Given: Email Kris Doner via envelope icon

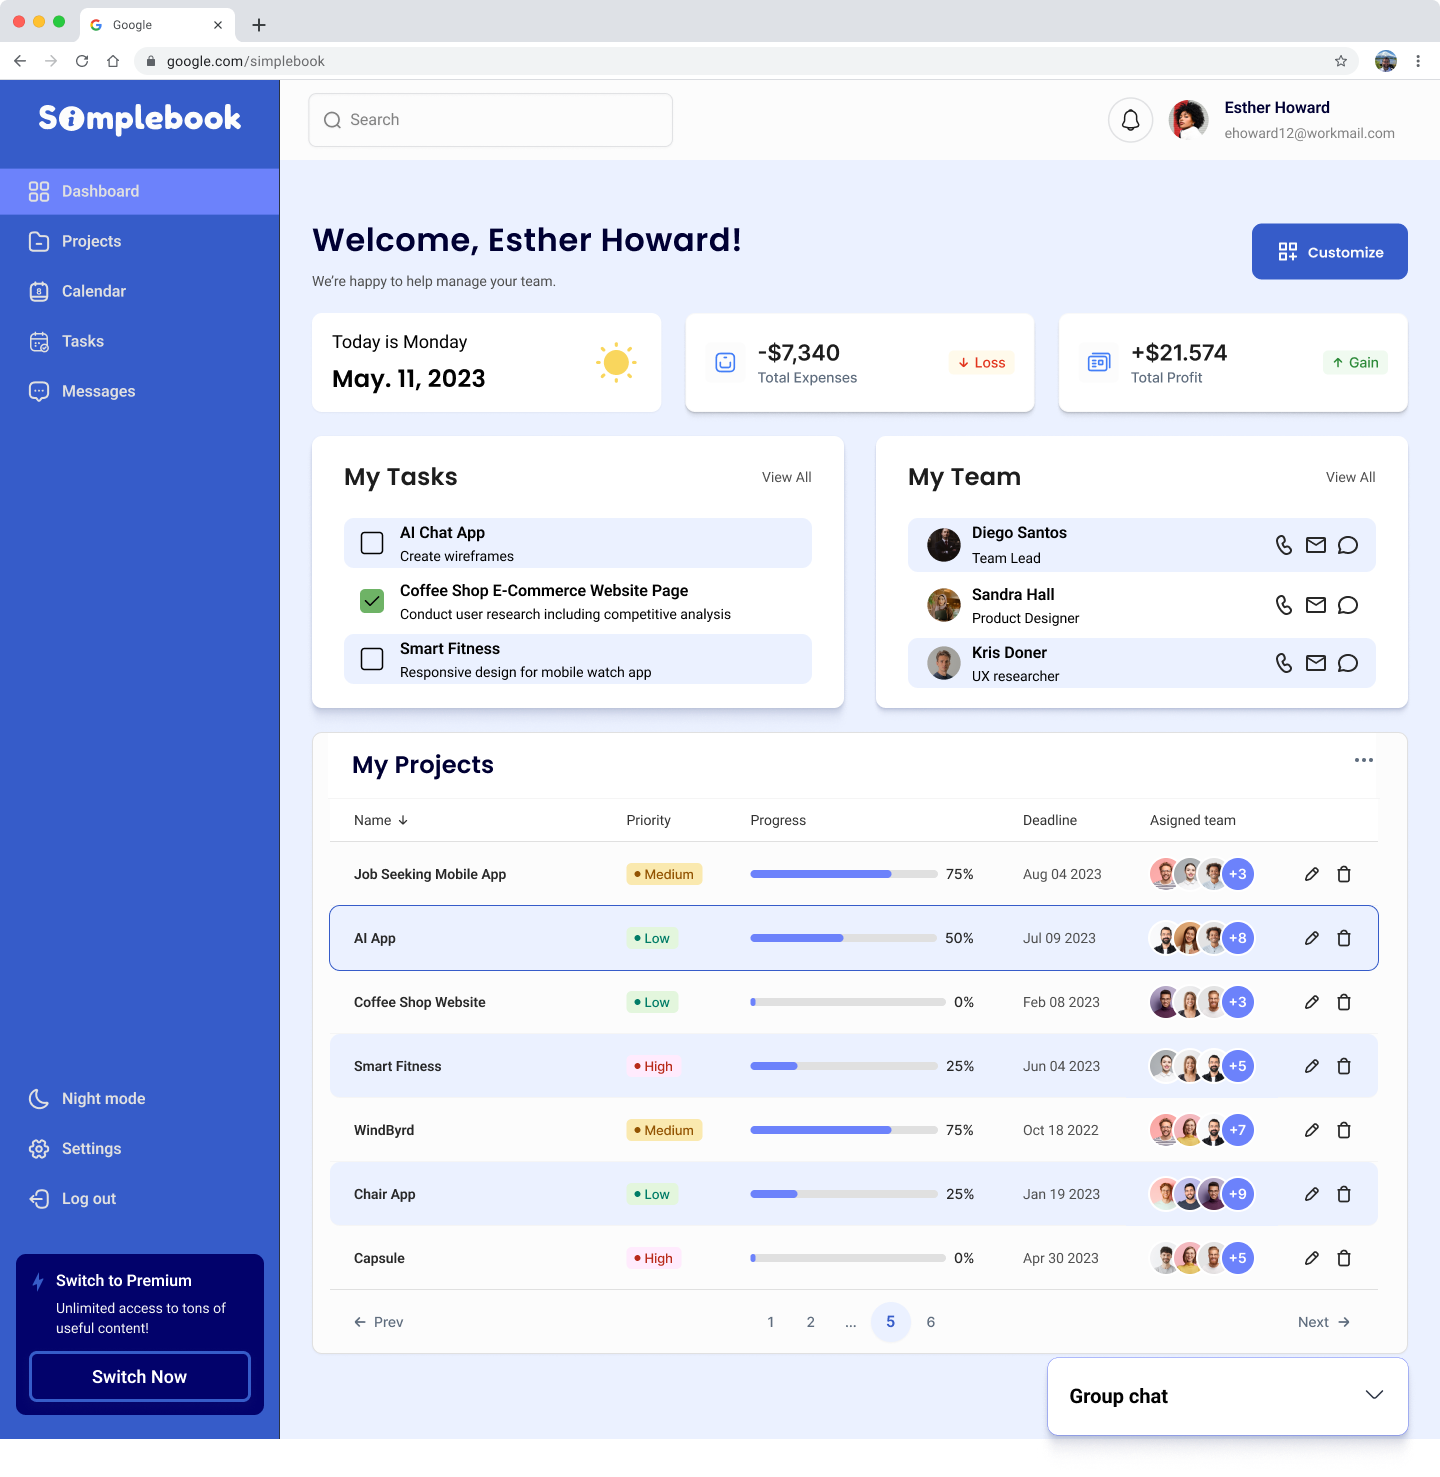Looking at the screenshot, I should click(x=1316, y=663).
